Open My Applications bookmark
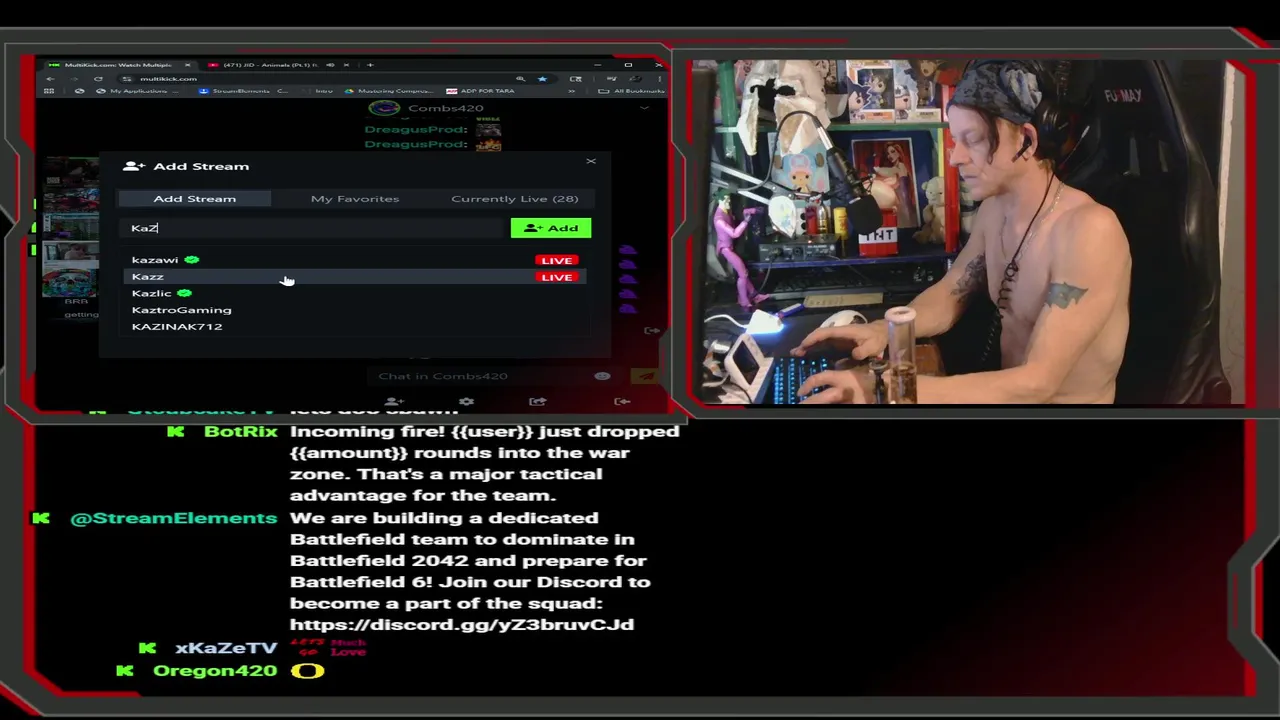 coord(135,91)
